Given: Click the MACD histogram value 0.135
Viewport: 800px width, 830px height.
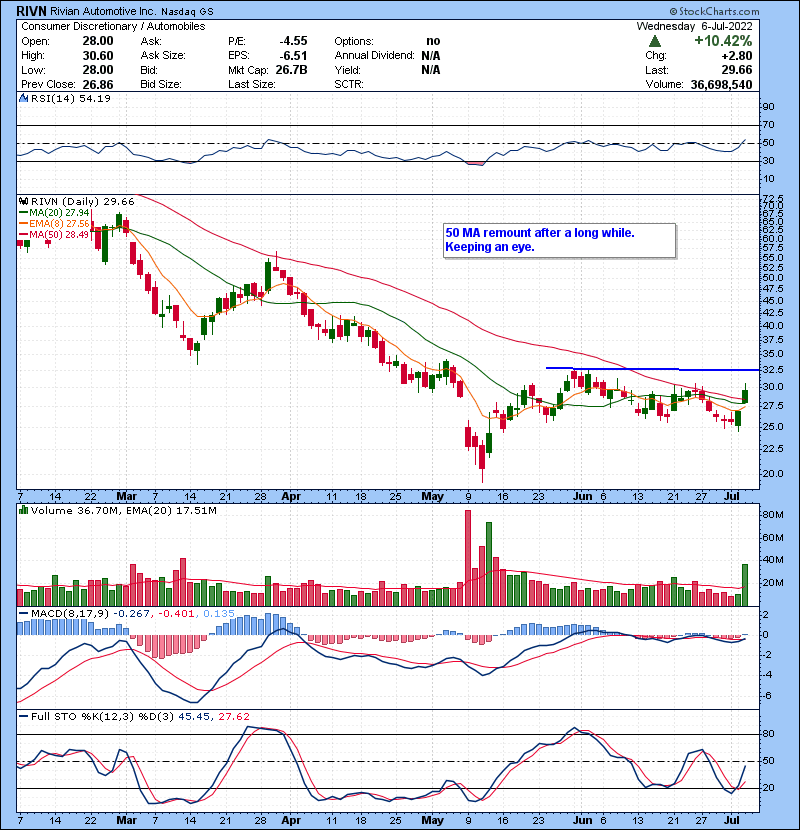Looking at the screenshot, I should tap(218, 613).
